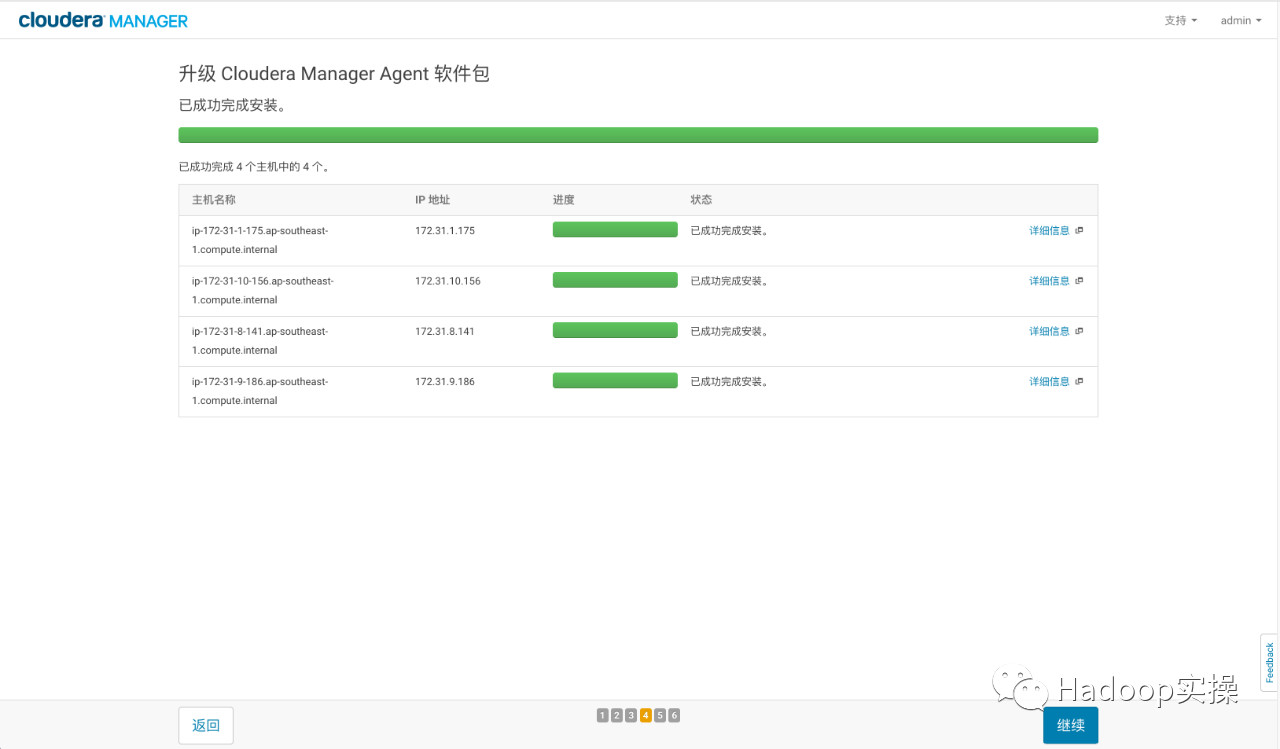Go to wizard step 3
This screenshot has width=1280, height=749.
[631, 715]
